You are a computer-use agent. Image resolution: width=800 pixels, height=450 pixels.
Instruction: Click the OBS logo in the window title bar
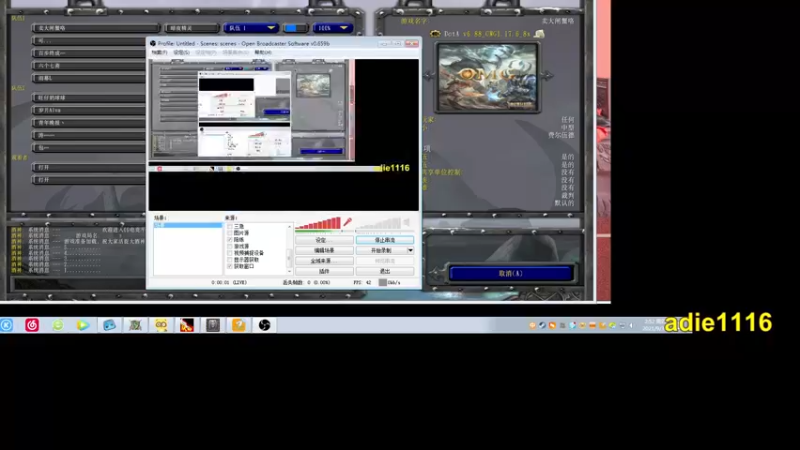pyautogui.click(x=153, y=44)
